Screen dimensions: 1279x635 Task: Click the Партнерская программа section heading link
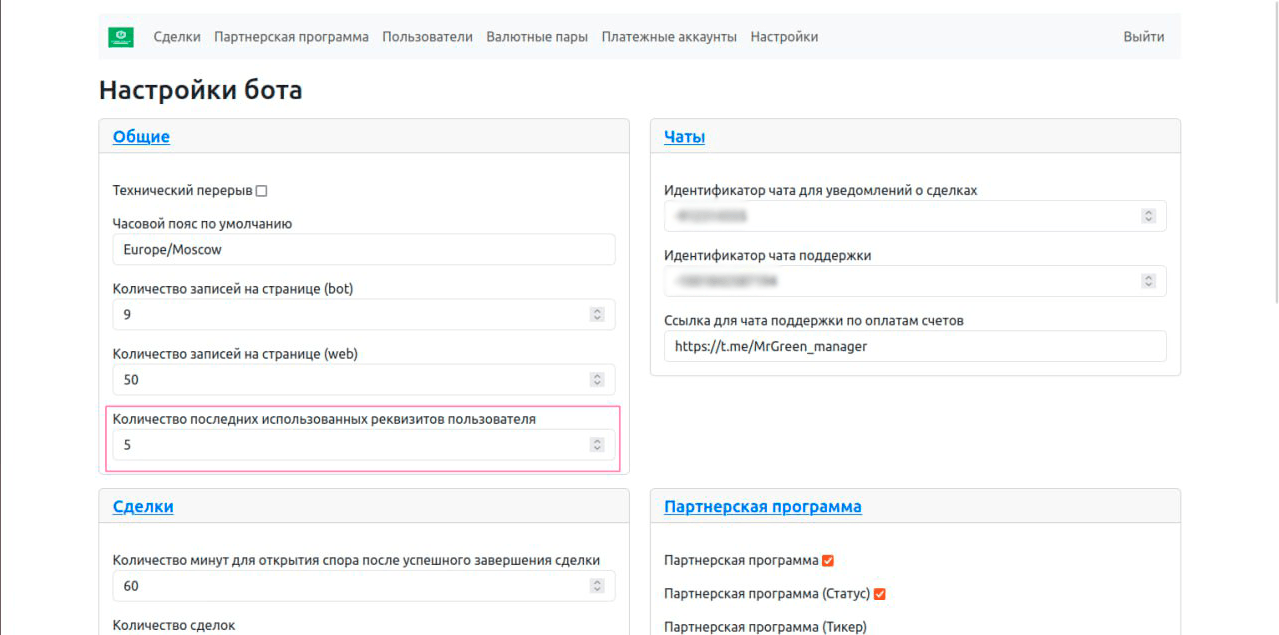pos(762,507)
